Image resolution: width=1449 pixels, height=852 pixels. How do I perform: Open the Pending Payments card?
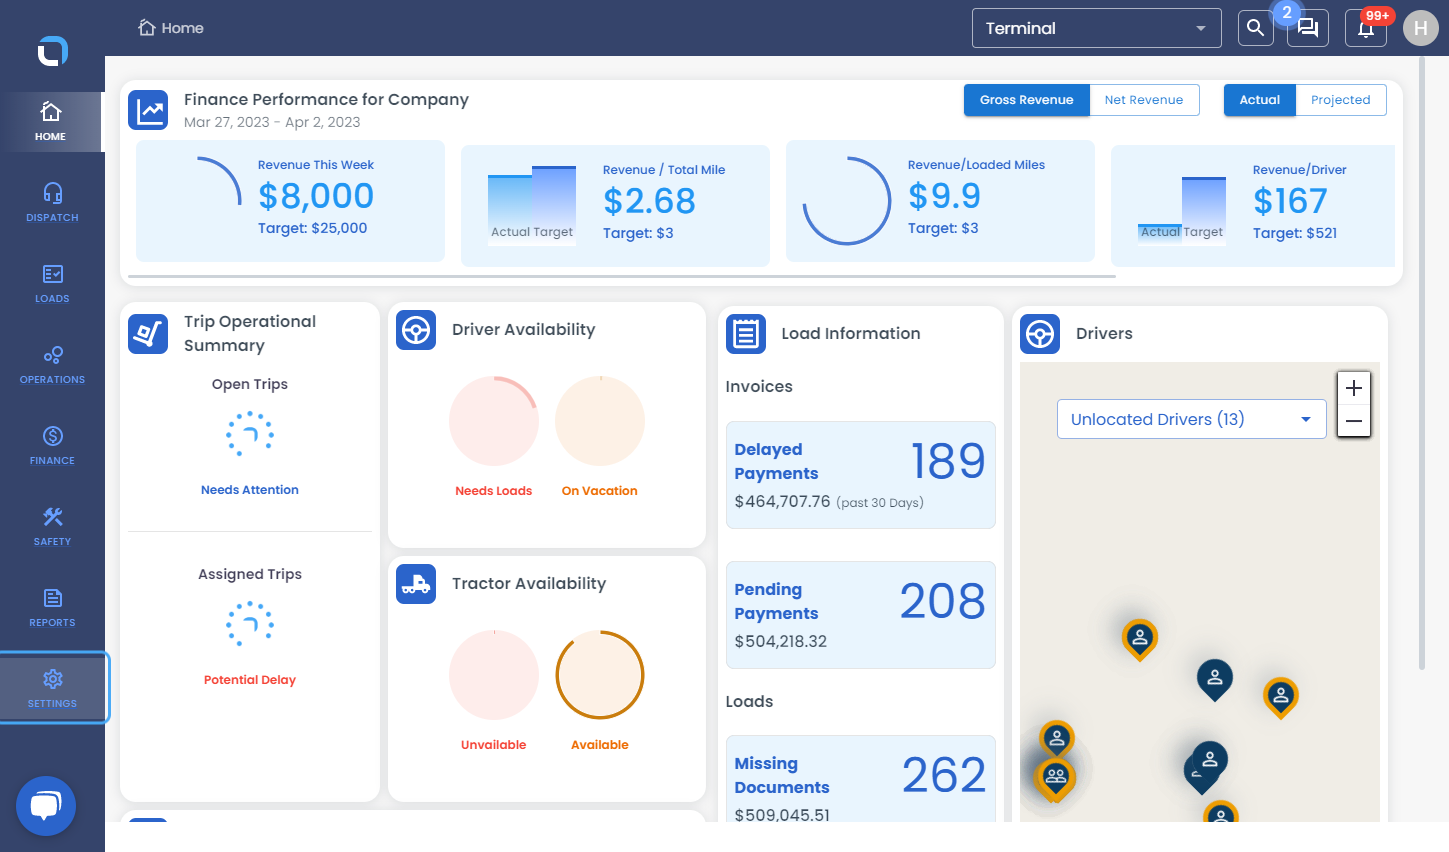point(861,615)
